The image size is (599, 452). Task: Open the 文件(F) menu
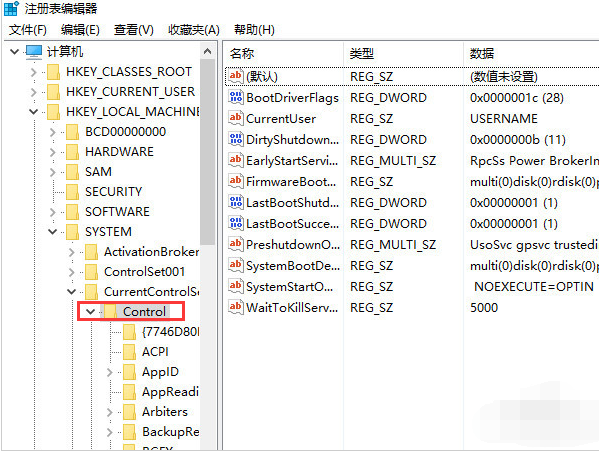(x=28, y=30)
